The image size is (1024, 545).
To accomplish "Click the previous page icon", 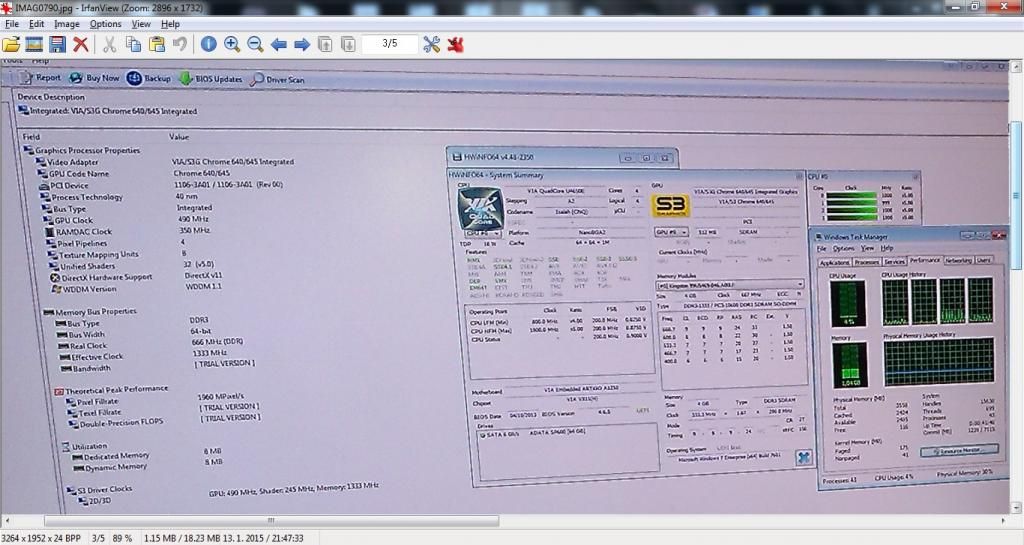I will pos(325,44).
